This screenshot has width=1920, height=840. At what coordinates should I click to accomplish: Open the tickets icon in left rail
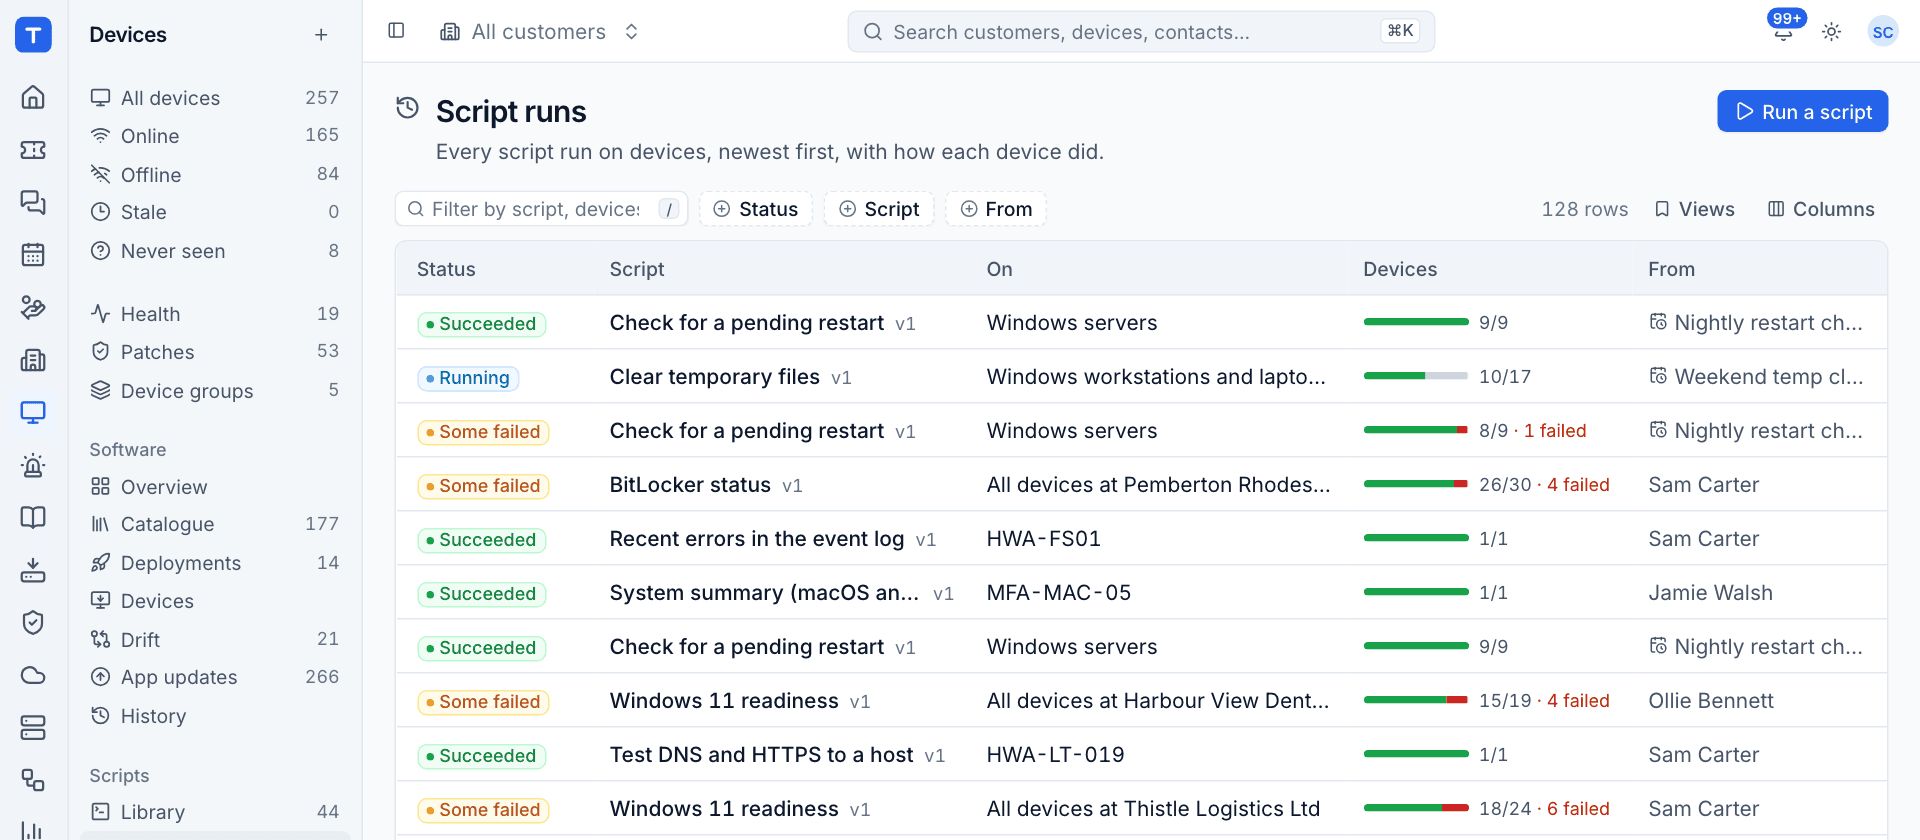(x=33, y=150)
